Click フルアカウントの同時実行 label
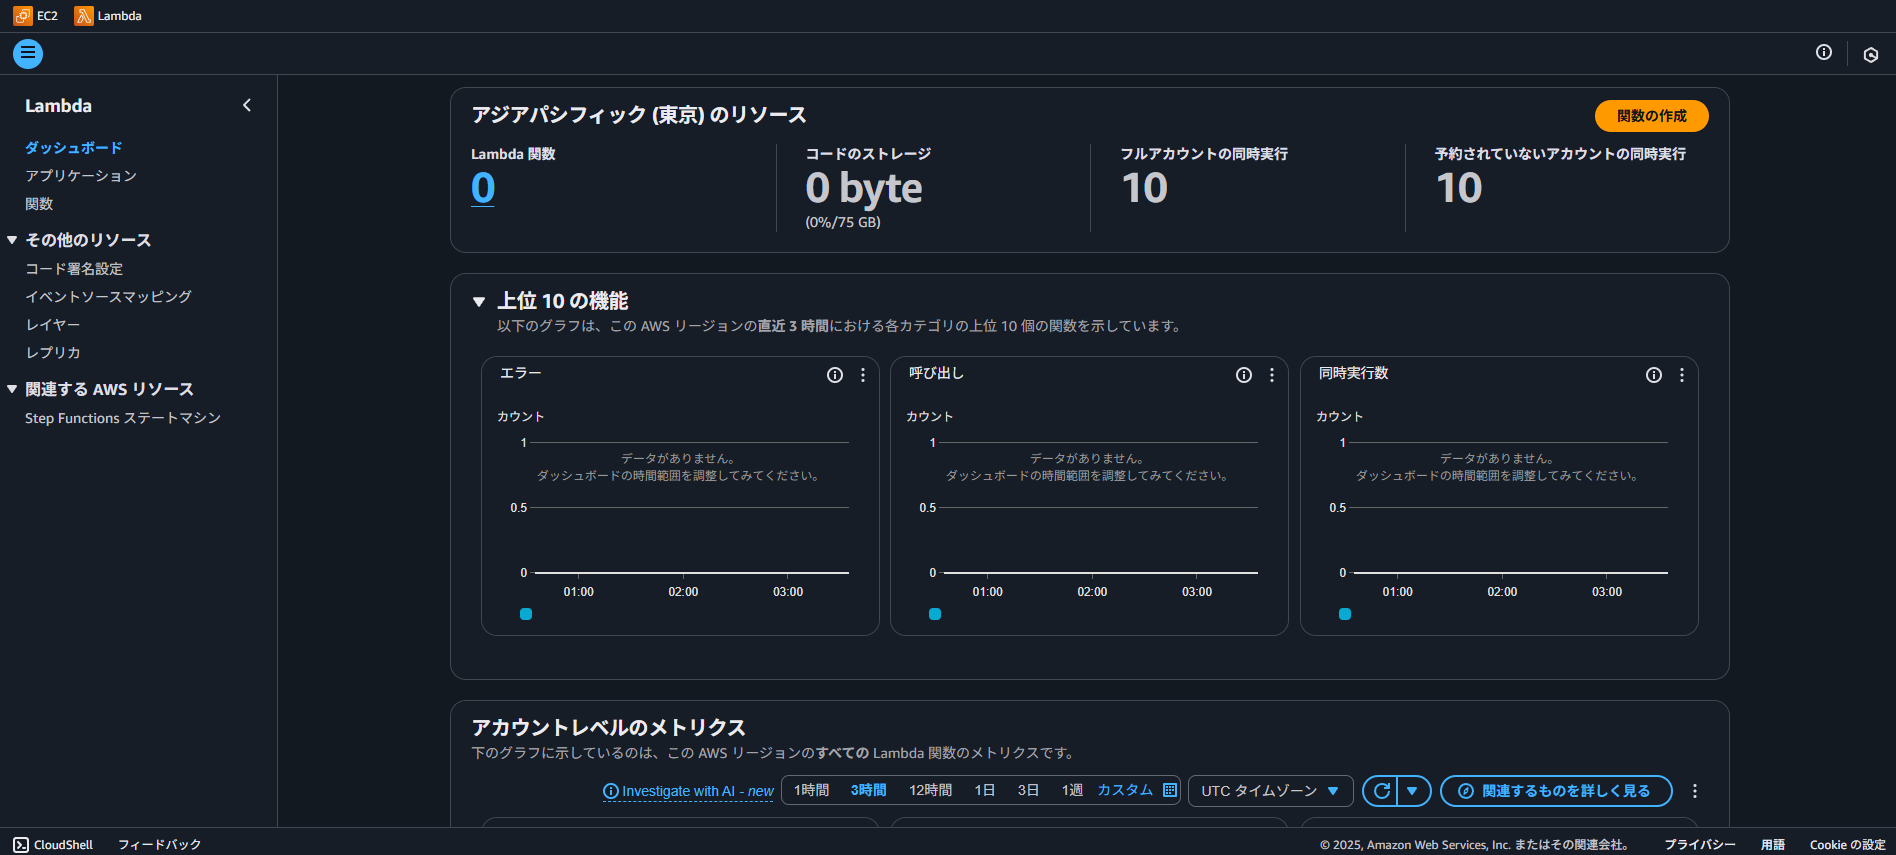 [x=1204, y=154]
